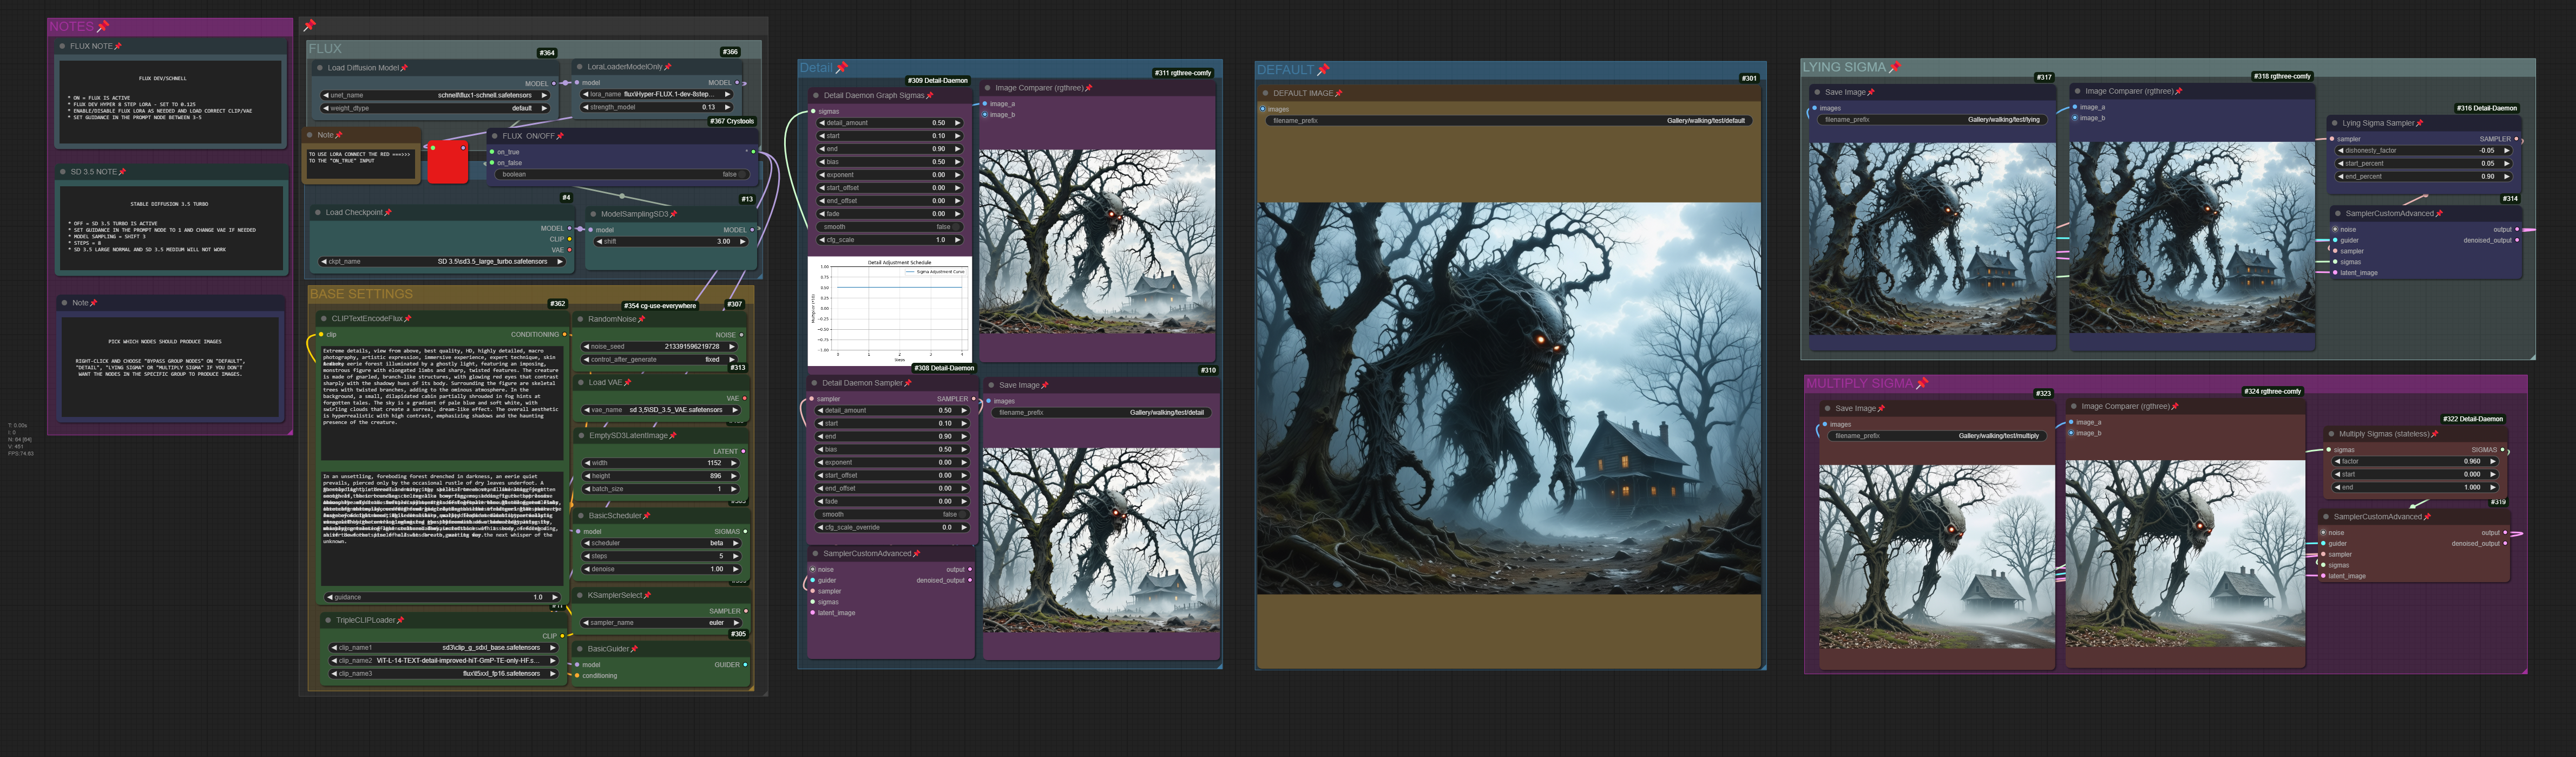The image size is (2576, 757).
Task: Collapse the Load Checkpoint node via its dot
Action: pos(317,213)
